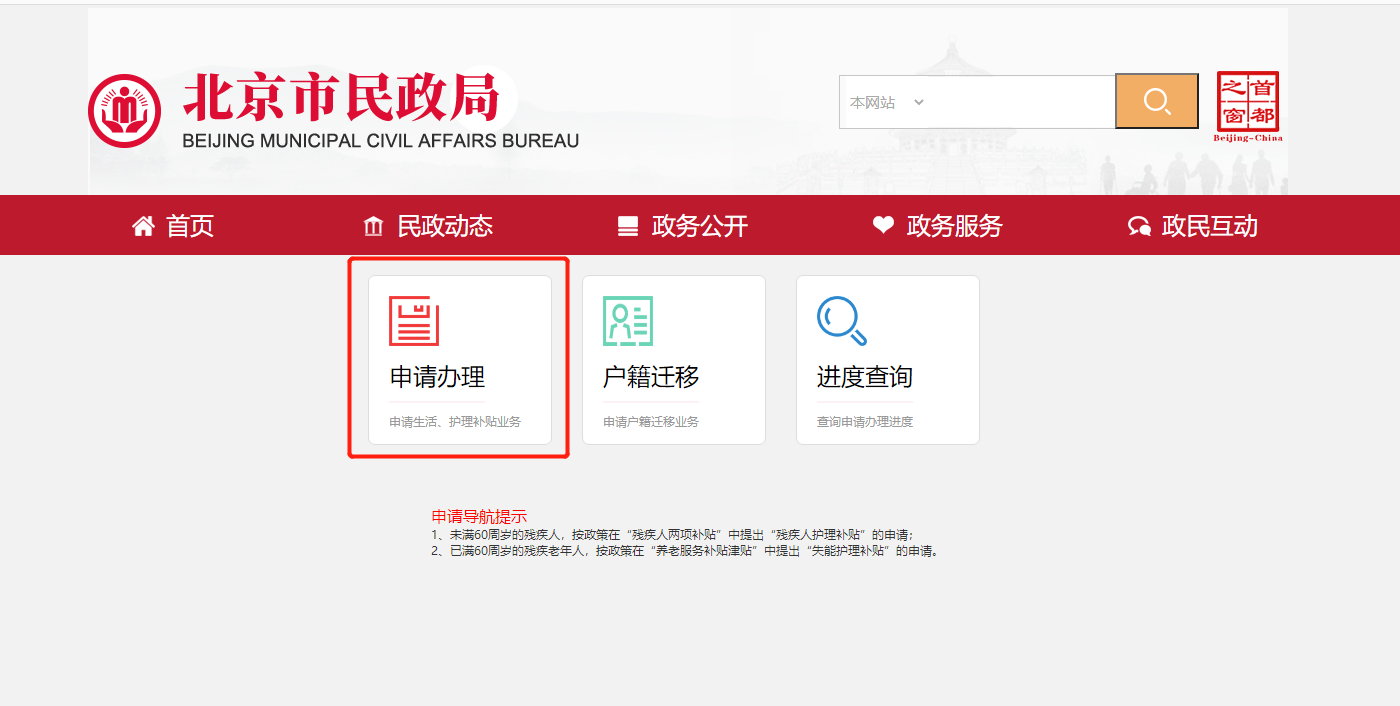
Task: Select the 申请办理 application form icon
Action: pos(413,320)
